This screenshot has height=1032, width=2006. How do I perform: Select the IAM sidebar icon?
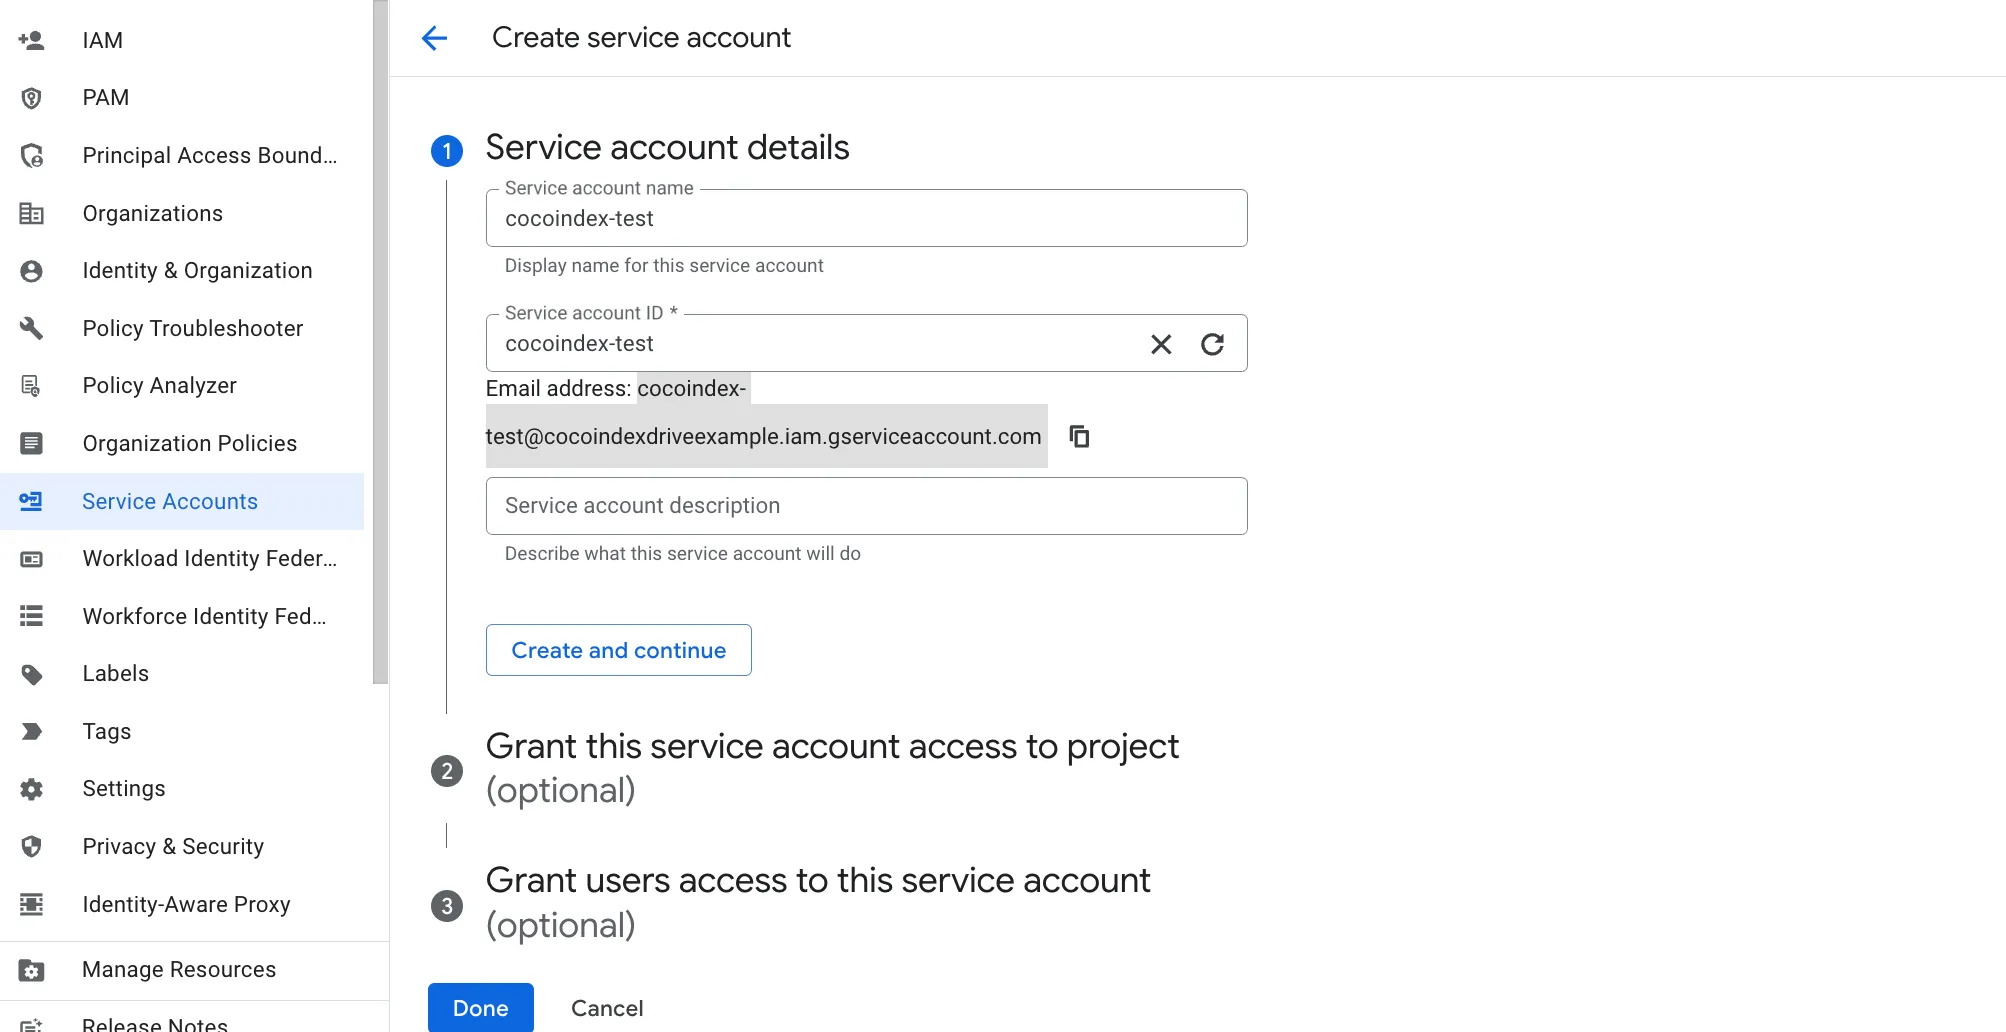click(31, 40)
